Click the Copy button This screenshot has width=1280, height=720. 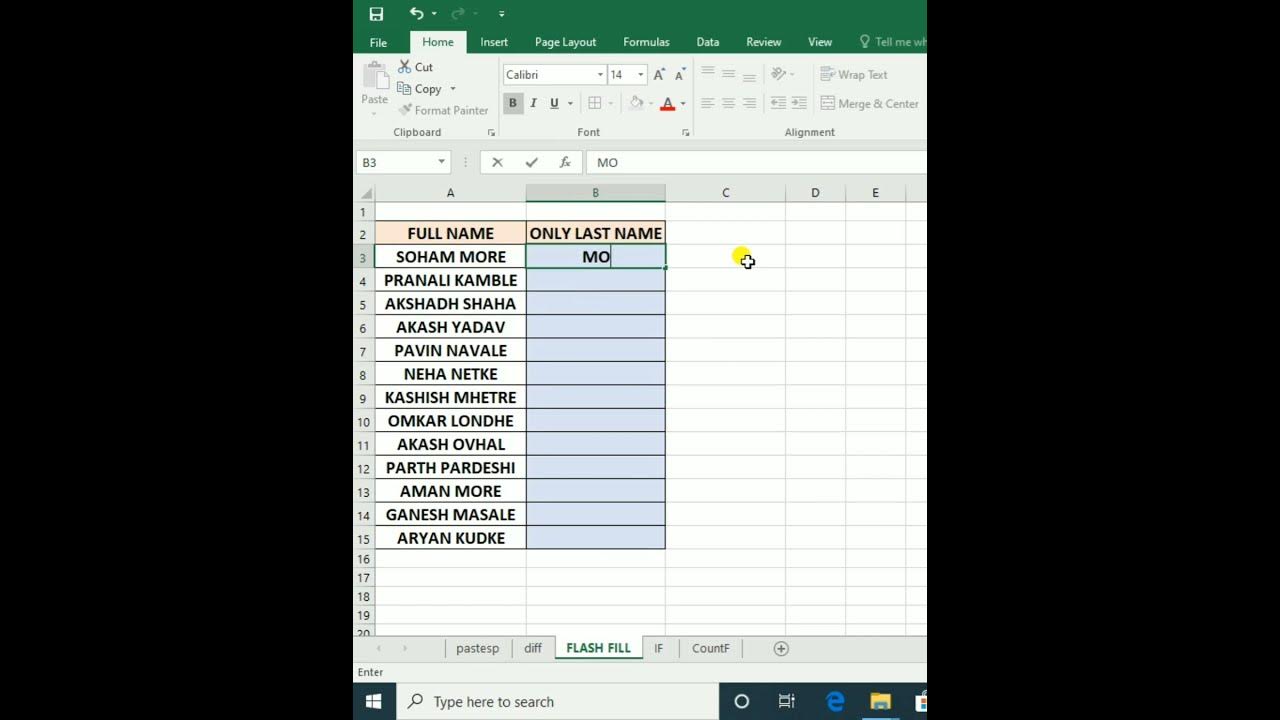point(420,89)
